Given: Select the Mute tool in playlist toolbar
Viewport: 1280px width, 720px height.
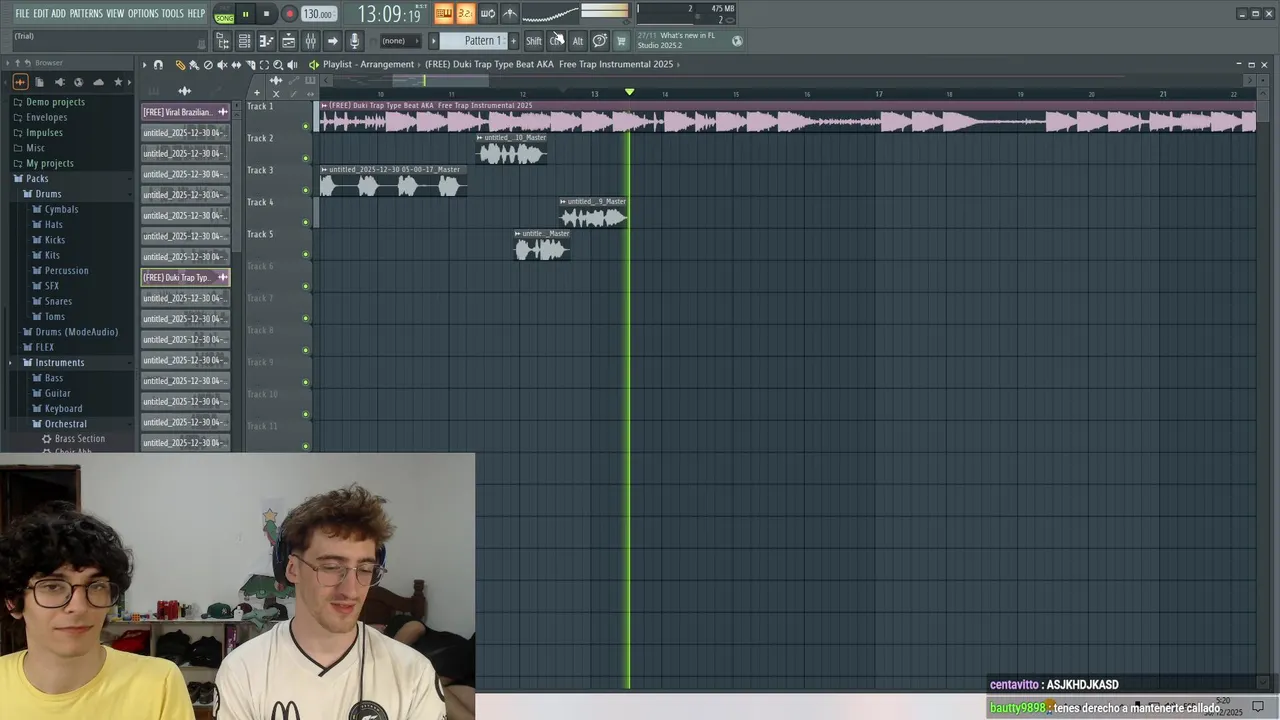Looking at the screenshot, I should click(222, 65).
